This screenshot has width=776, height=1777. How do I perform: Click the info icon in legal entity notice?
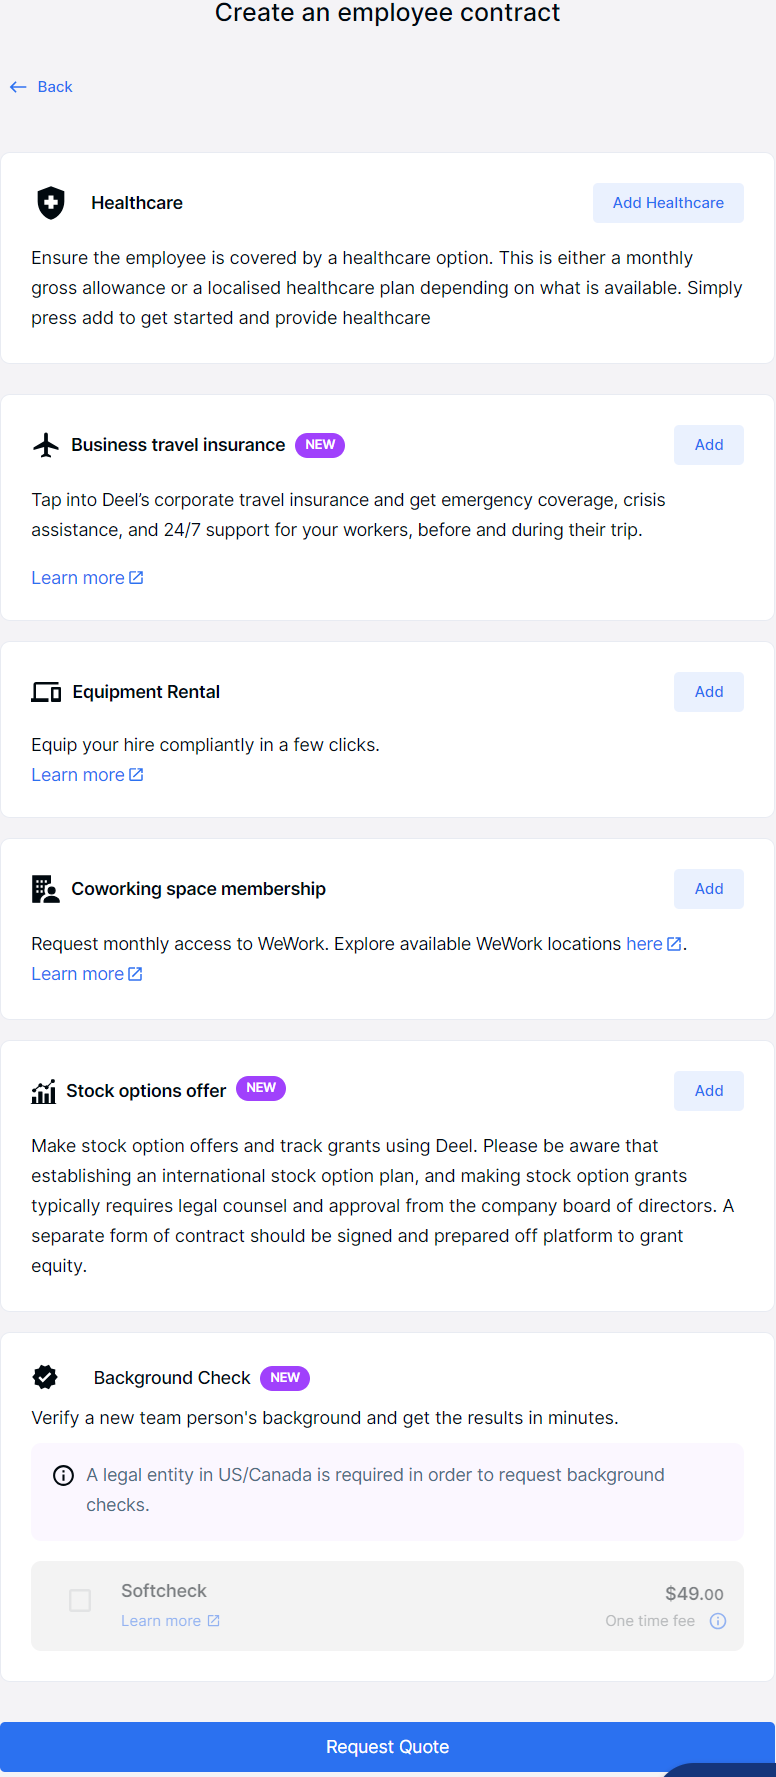tap(63, 1476)
